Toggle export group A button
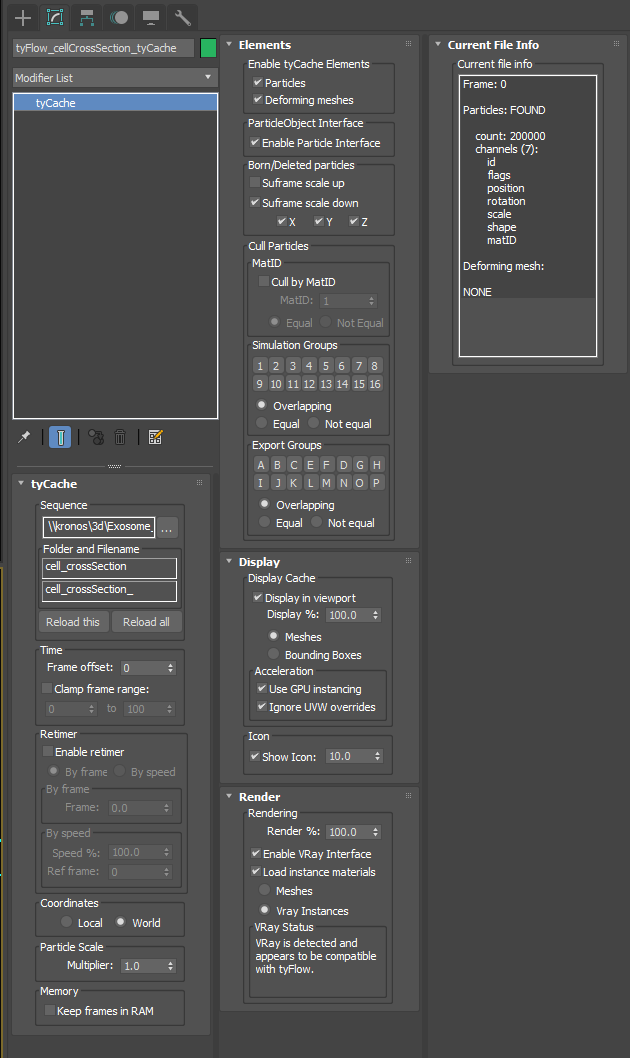Image resolution: width=630 pixels, height=1058 pixels. point(261,465)
